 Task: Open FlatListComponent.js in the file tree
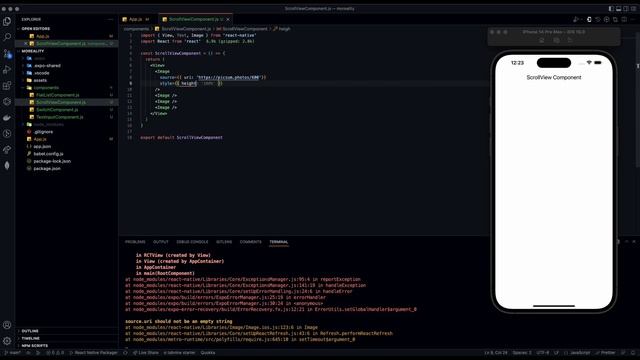point(67,95)
